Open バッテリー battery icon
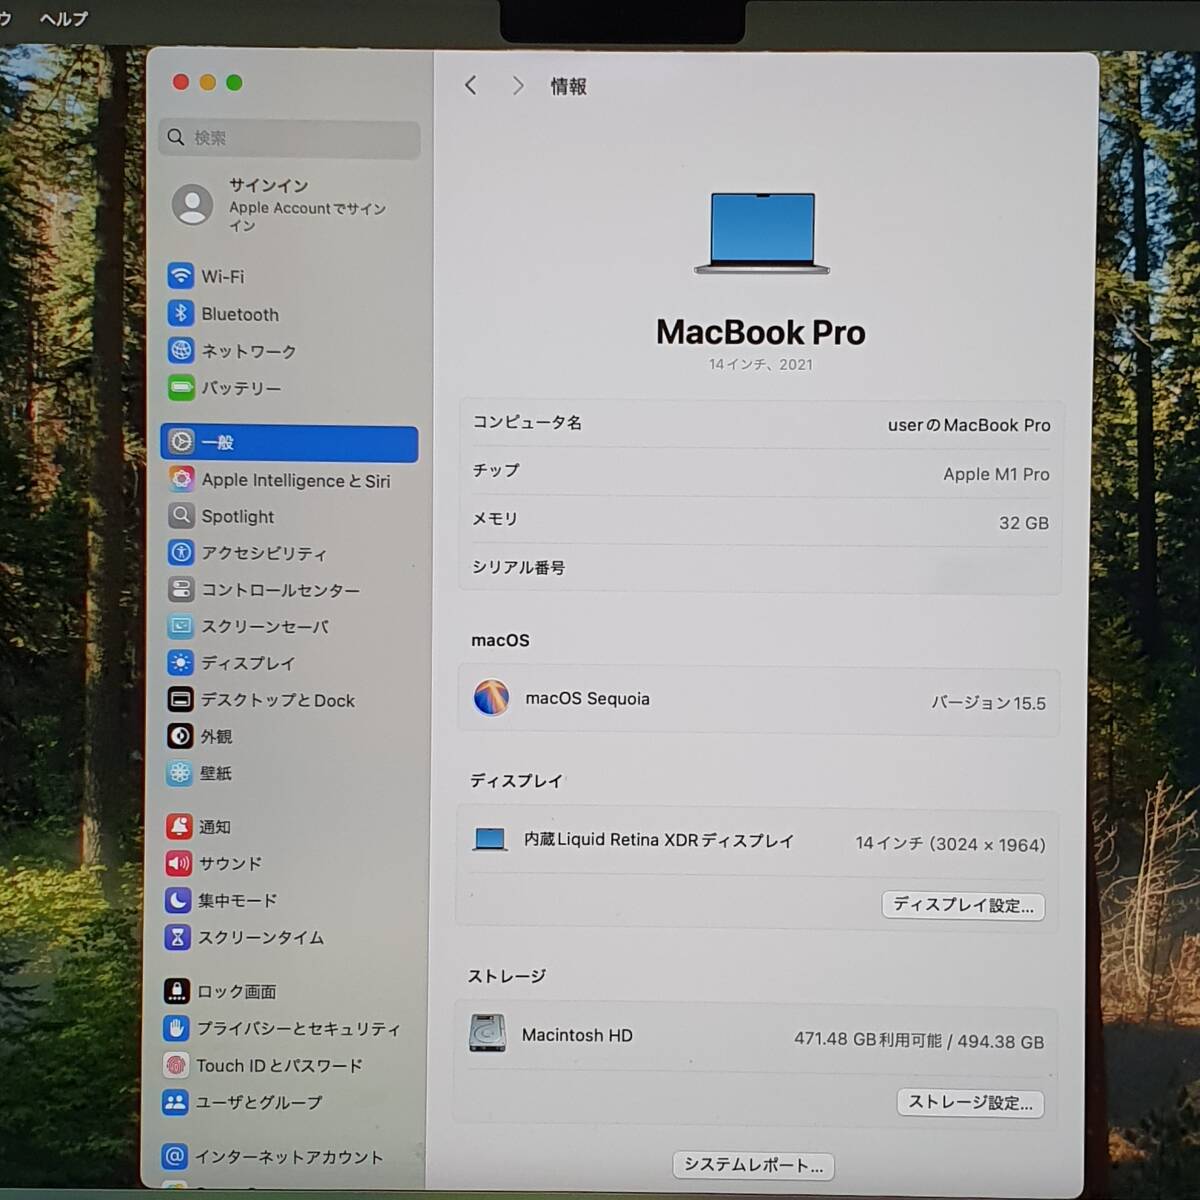Screen dimensions: 1200x1200 click(x=181, y=387)
